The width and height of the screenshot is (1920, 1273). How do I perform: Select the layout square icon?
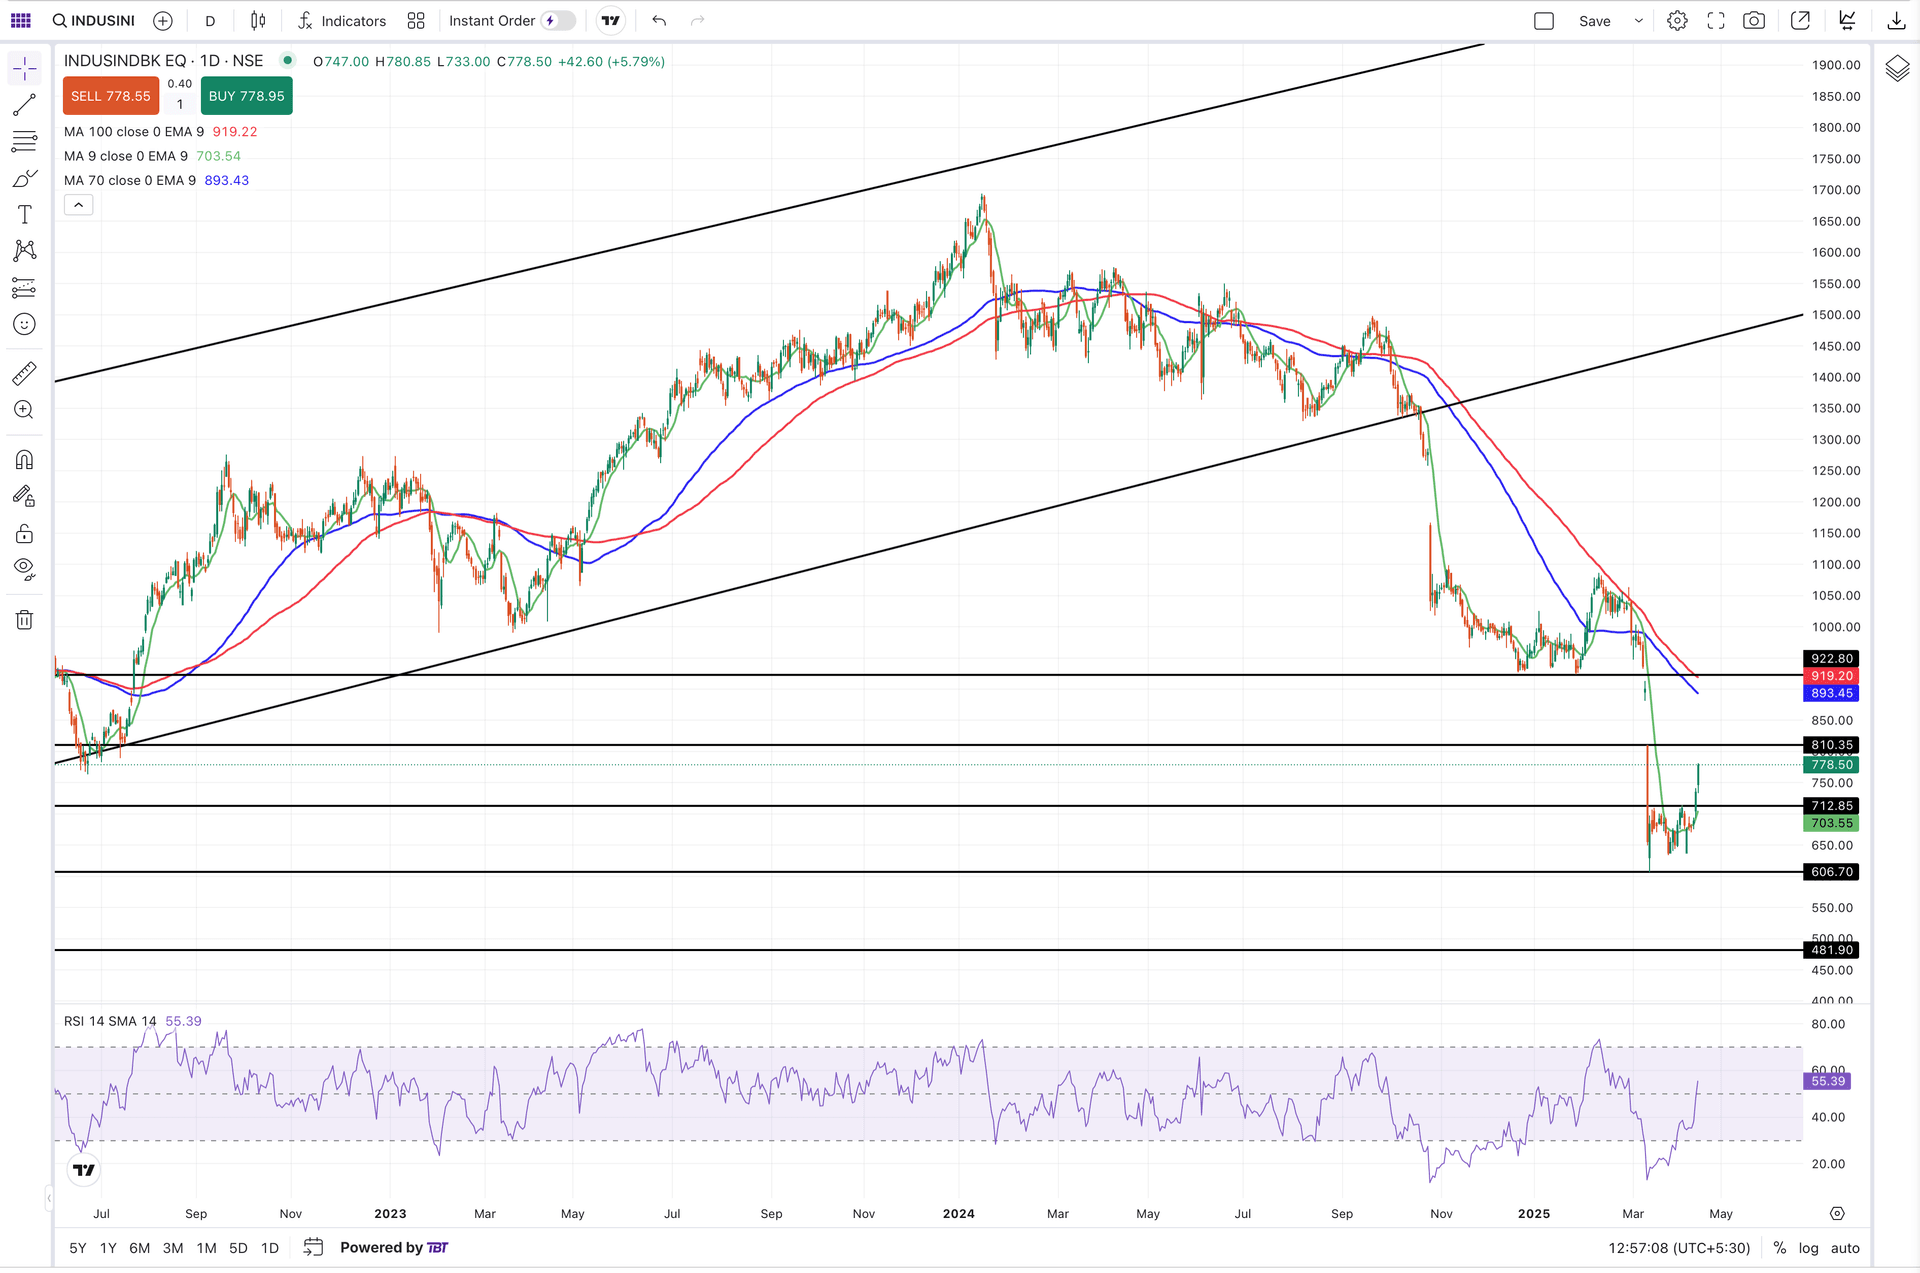1544,20
